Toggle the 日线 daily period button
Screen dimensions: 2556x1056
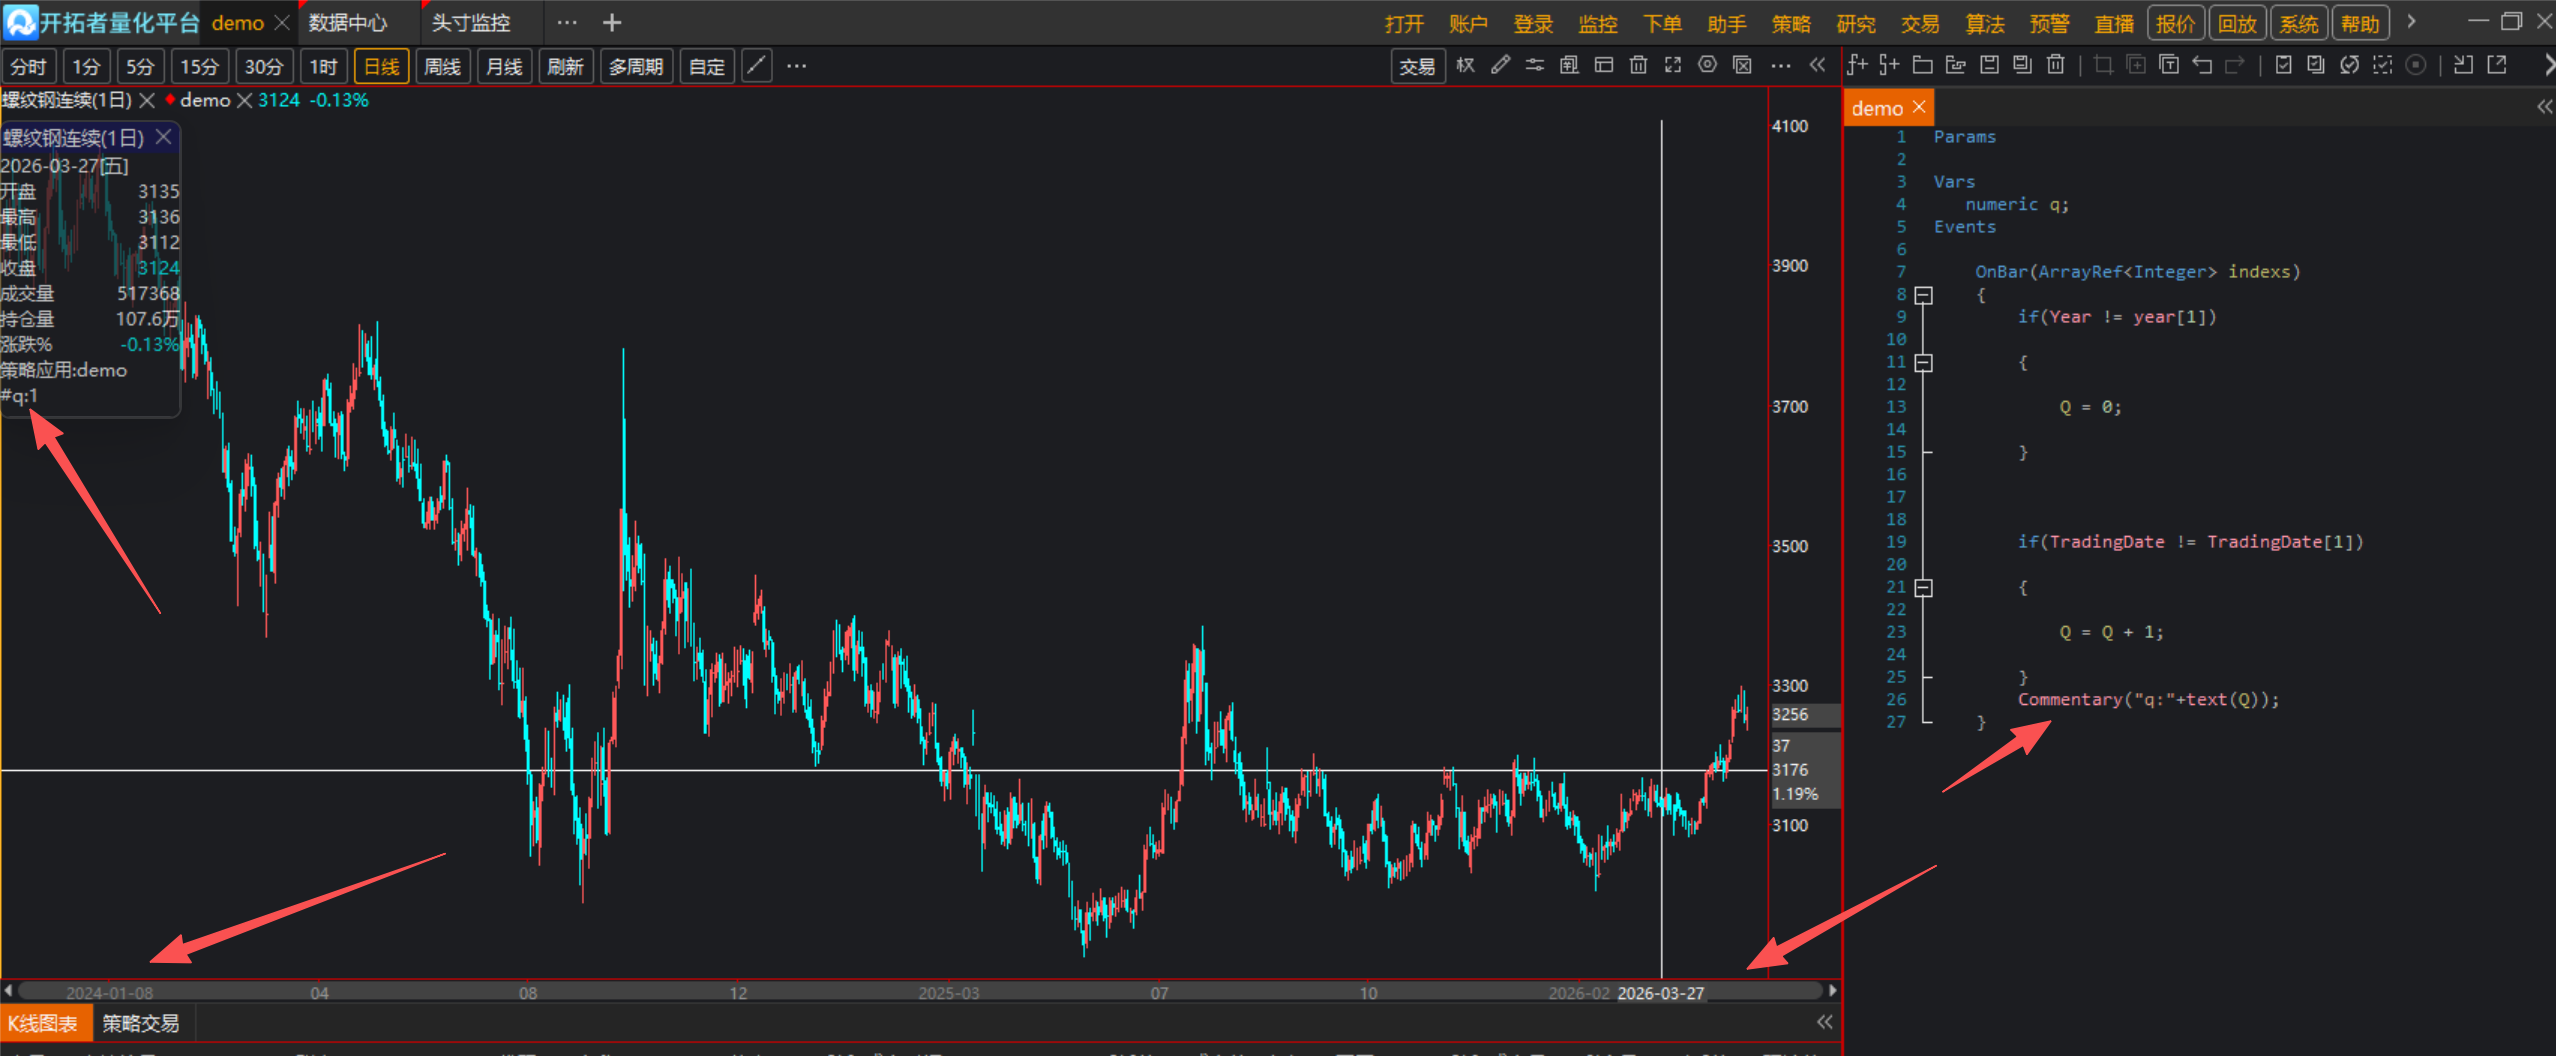click(381, 66)
